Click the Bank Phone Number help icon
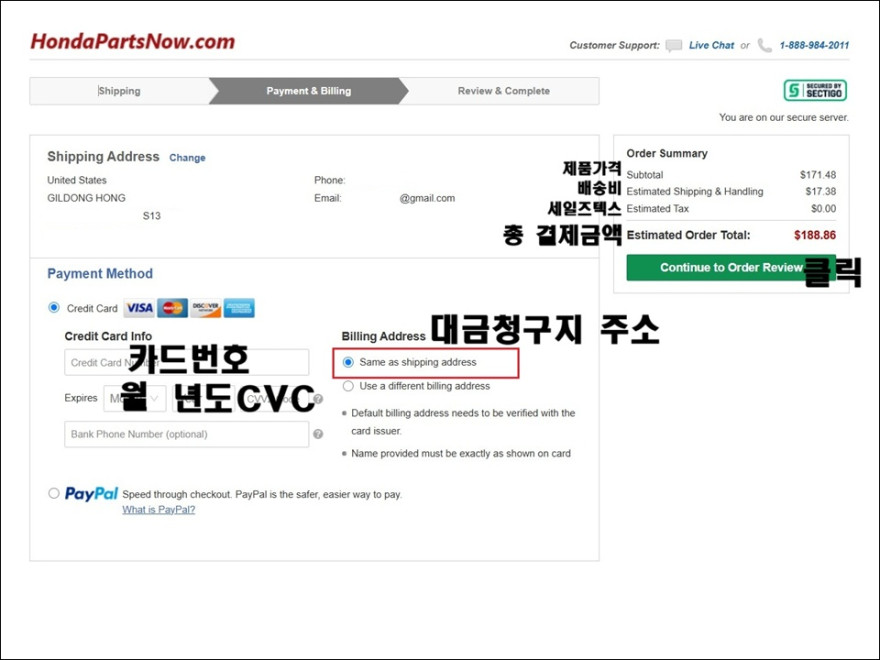 pos(318,434)
